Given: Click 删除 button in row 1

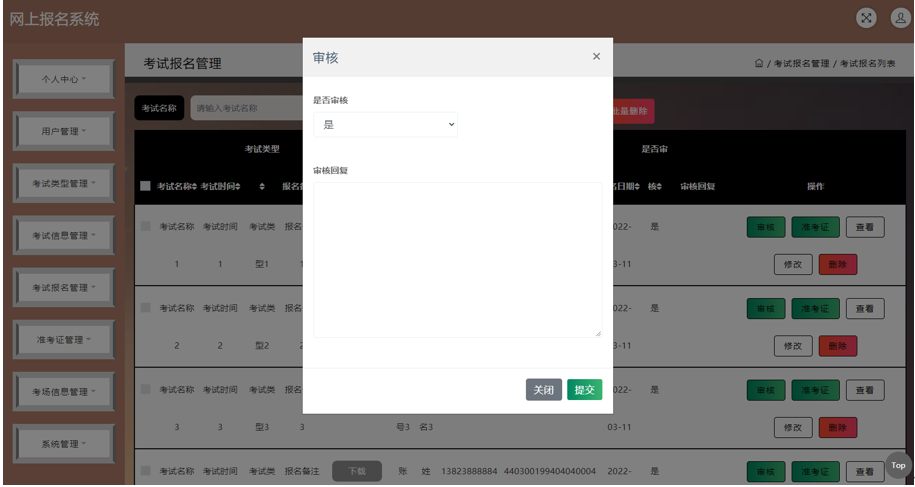Looking at the screenshot, I should coord(837,264).
